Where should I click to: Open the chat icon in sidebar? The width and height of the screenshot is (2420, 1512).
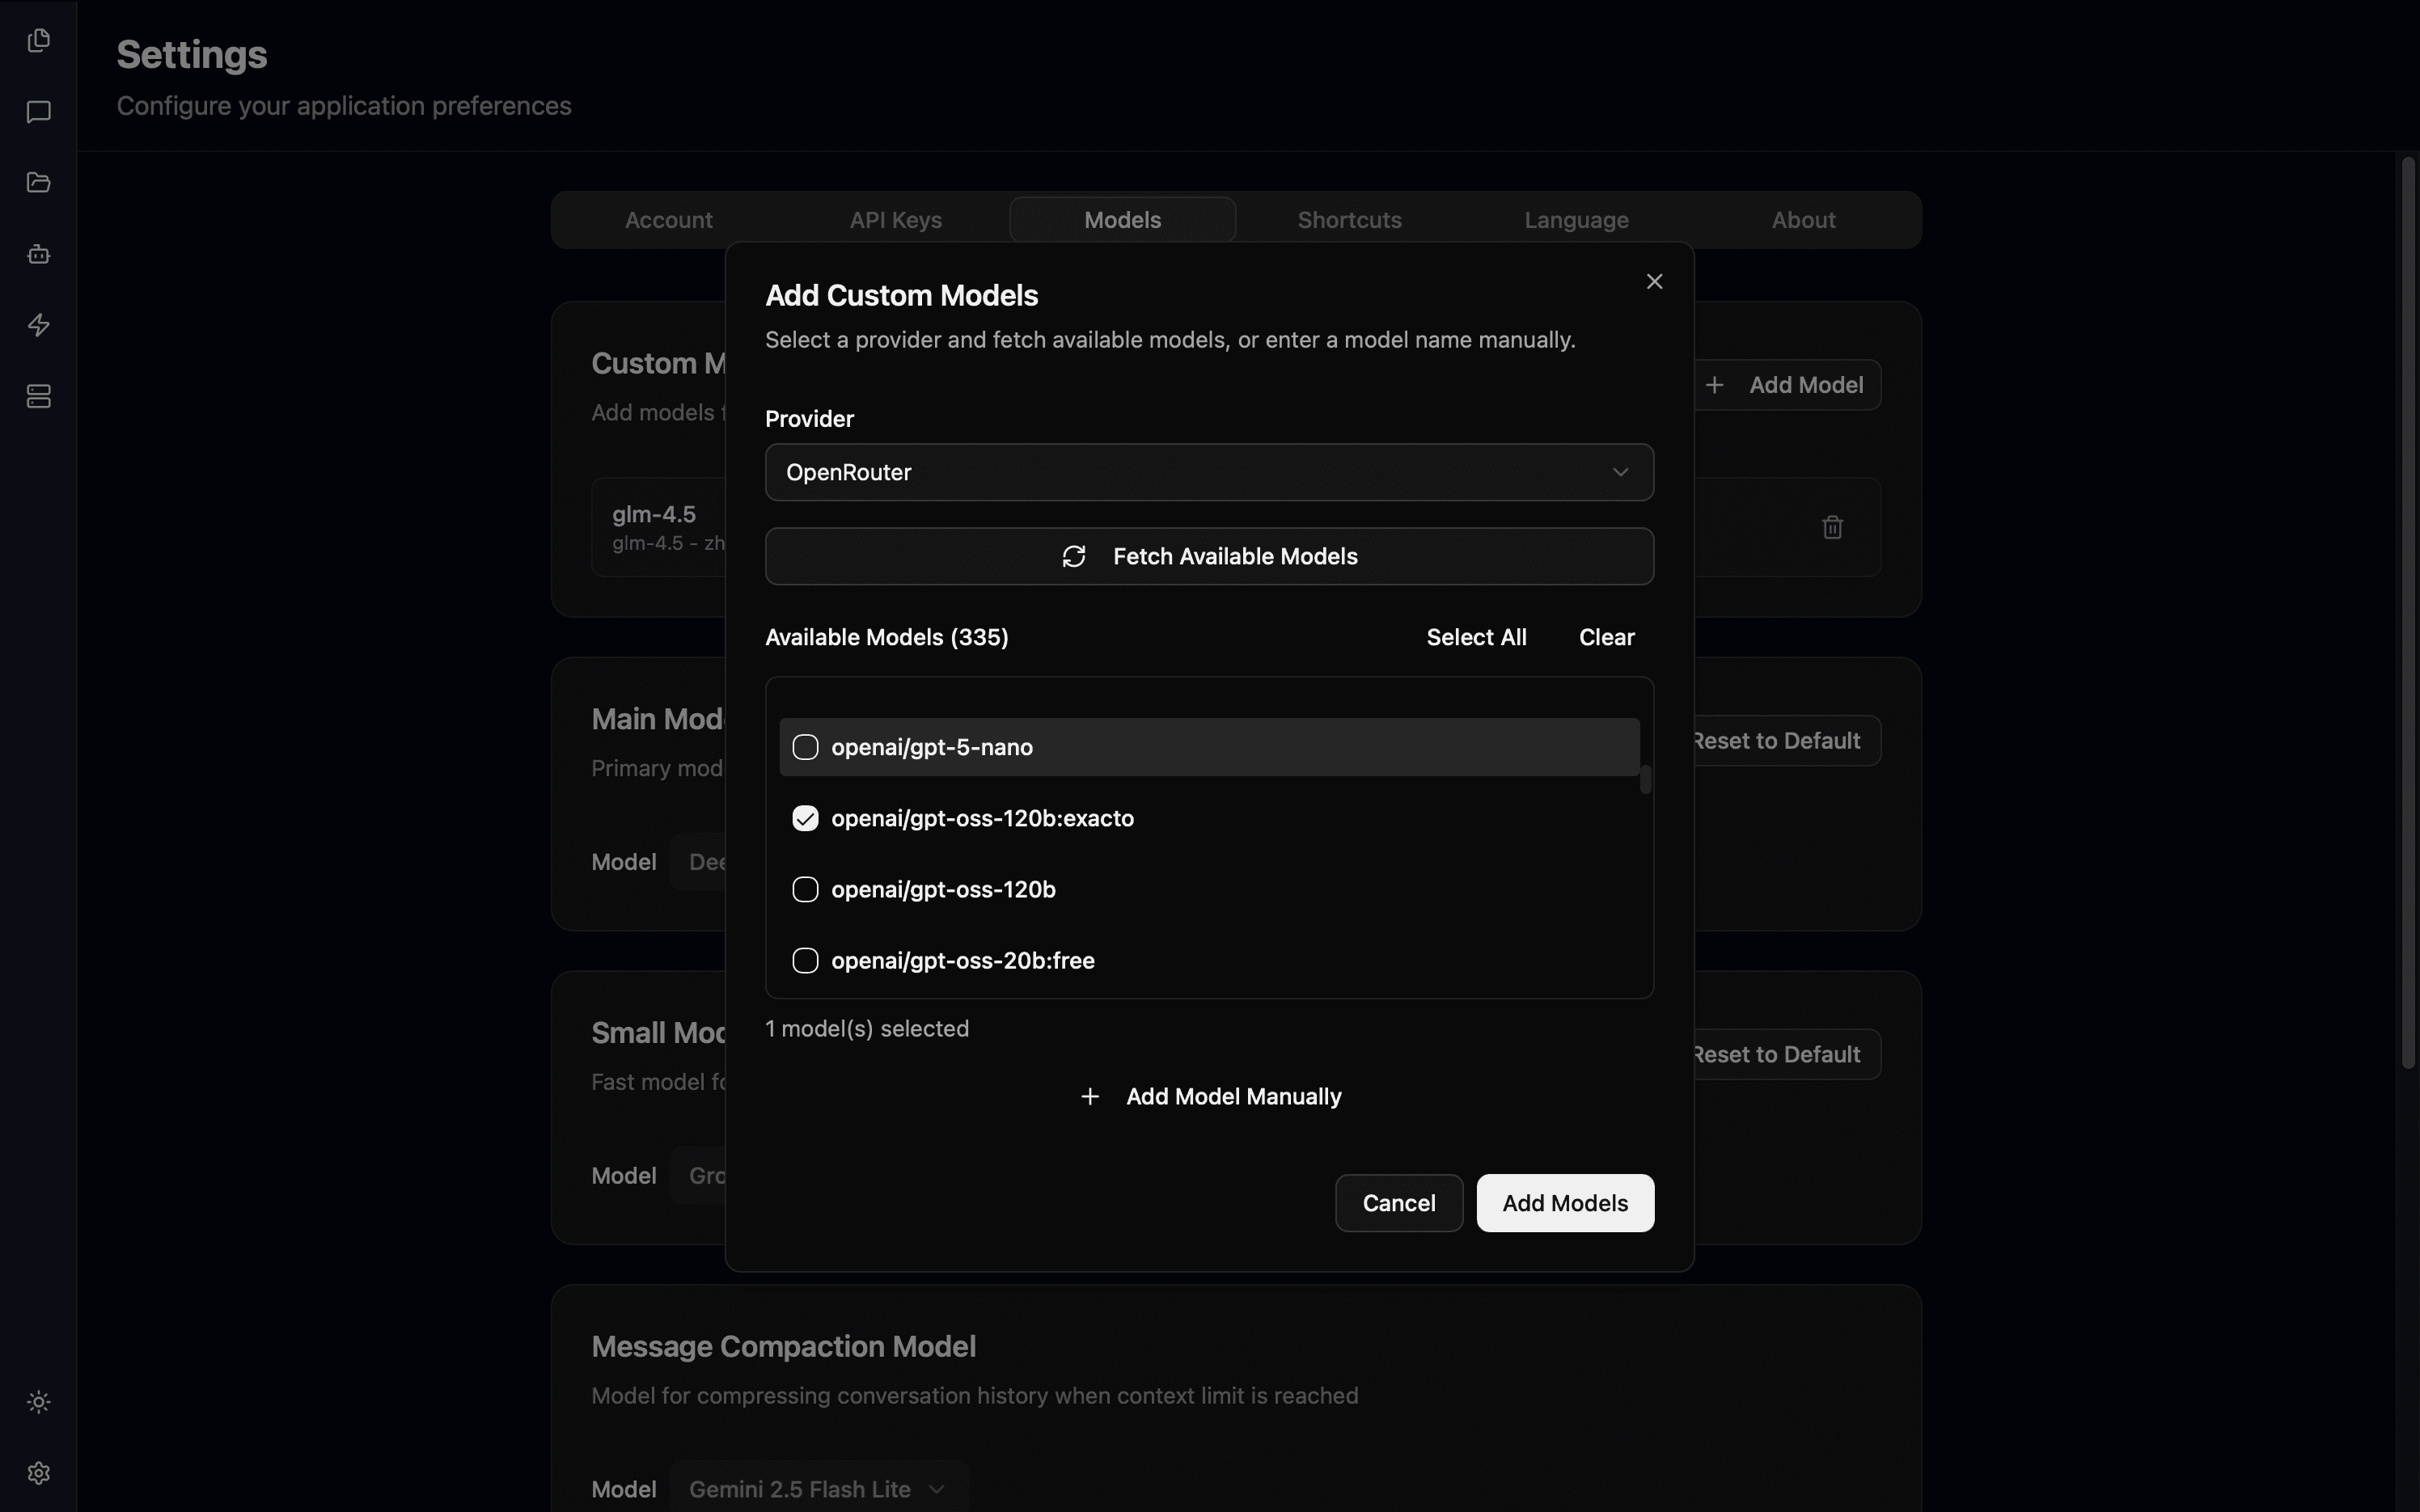(38, 111)
